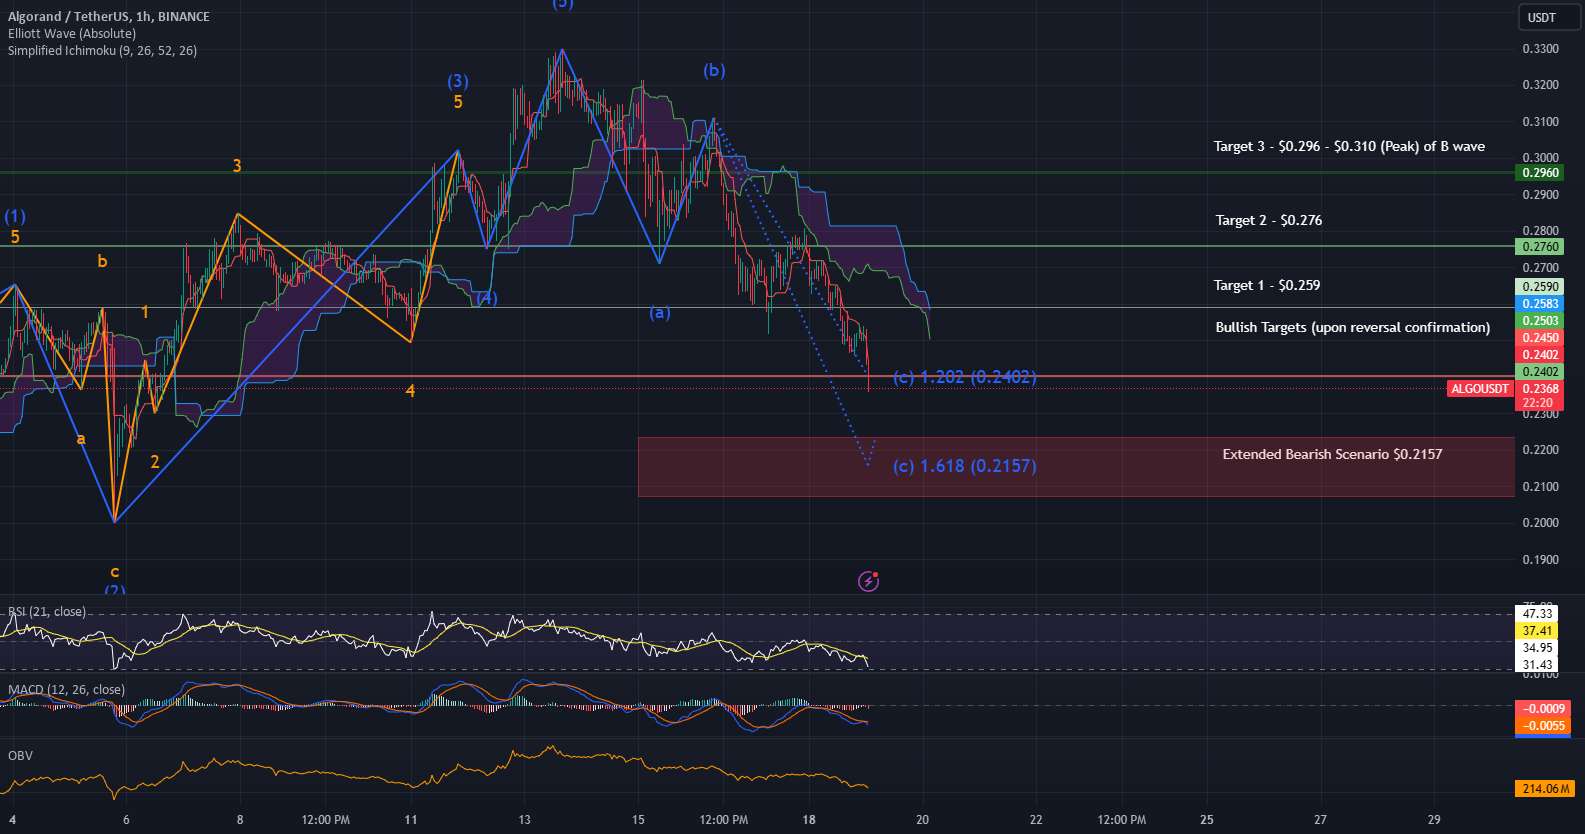The image size is (1585, 834).
Task: Click the (c) 1.202 (0.2402) projection label
Action: coord(964,377)
